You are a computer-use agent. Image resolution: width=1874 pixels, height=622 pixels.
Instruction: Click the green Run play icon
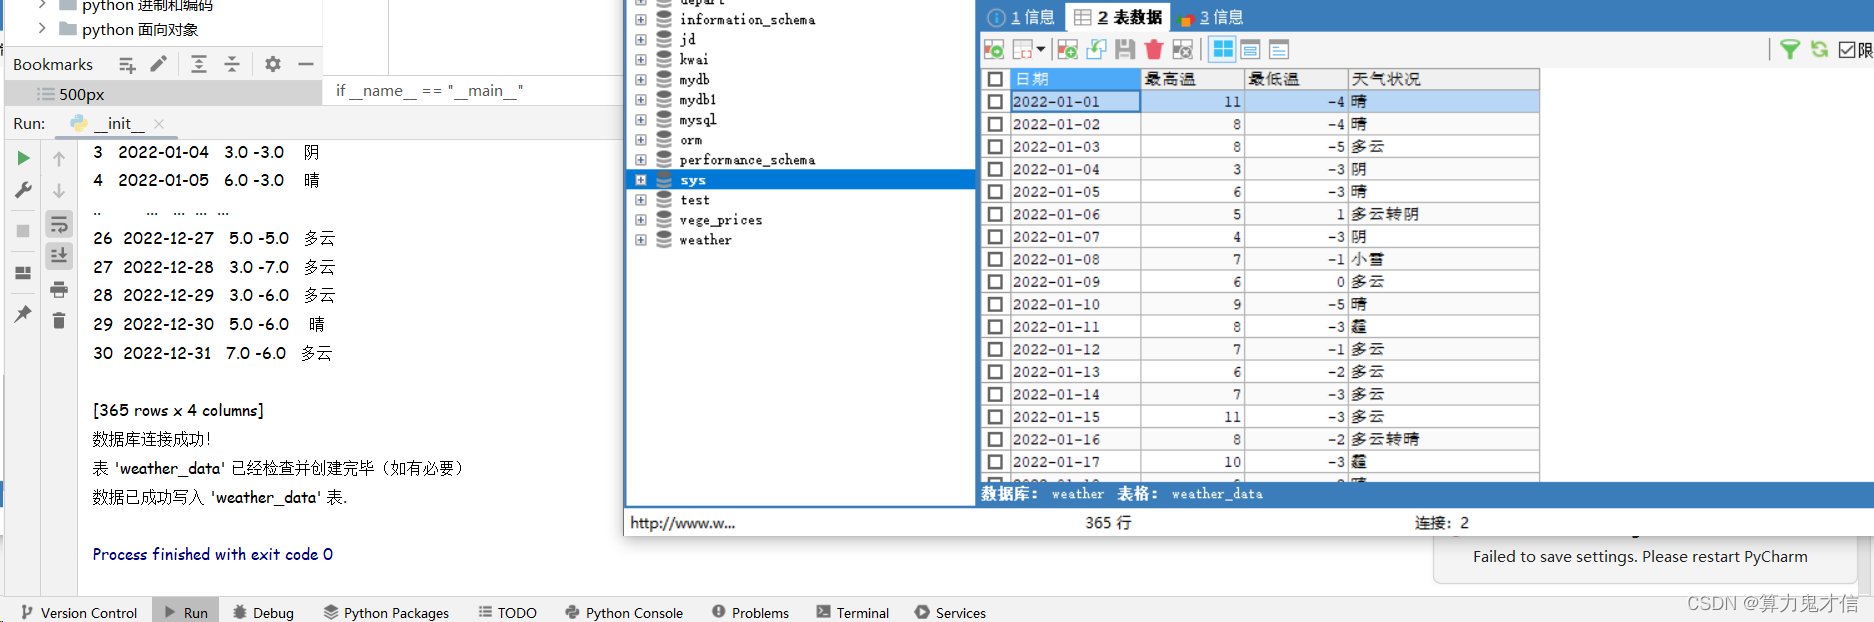(x=23, y=158)
